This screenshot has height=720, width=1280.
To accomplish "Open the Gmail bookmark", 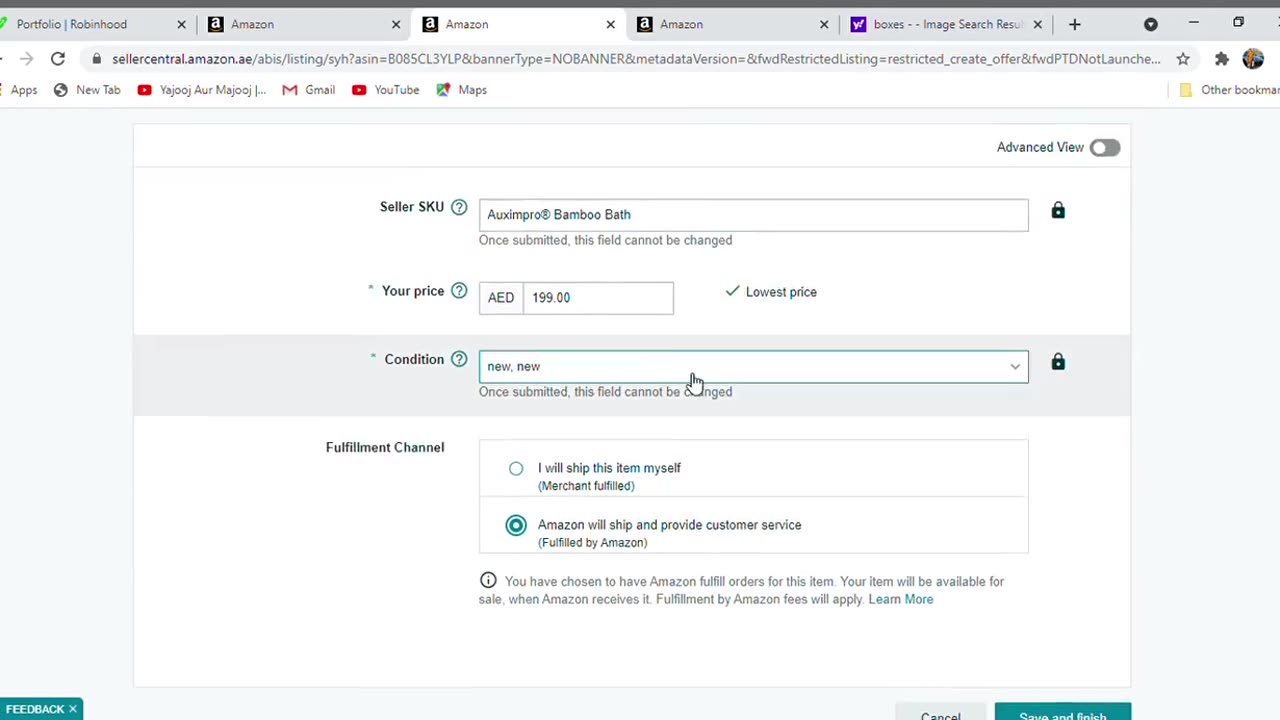I will [x=309, y=90].
